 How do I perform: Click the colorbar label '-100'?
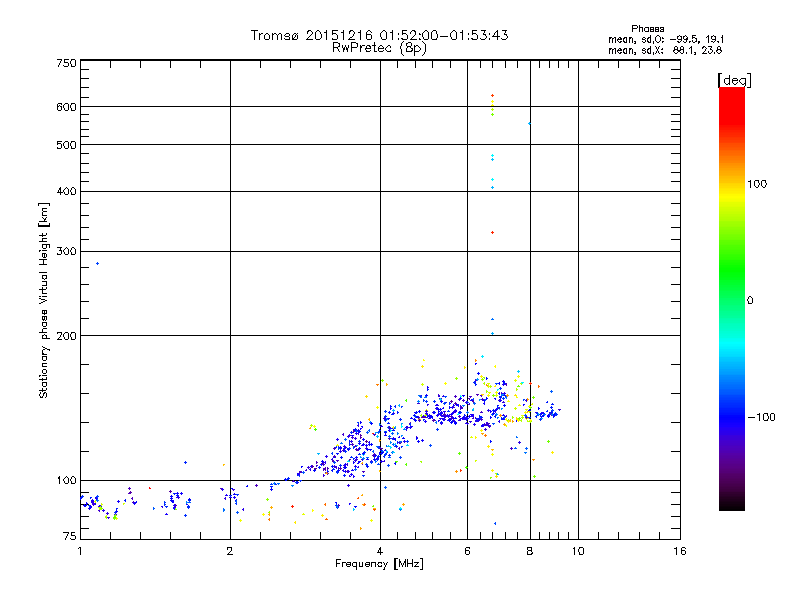761,417
